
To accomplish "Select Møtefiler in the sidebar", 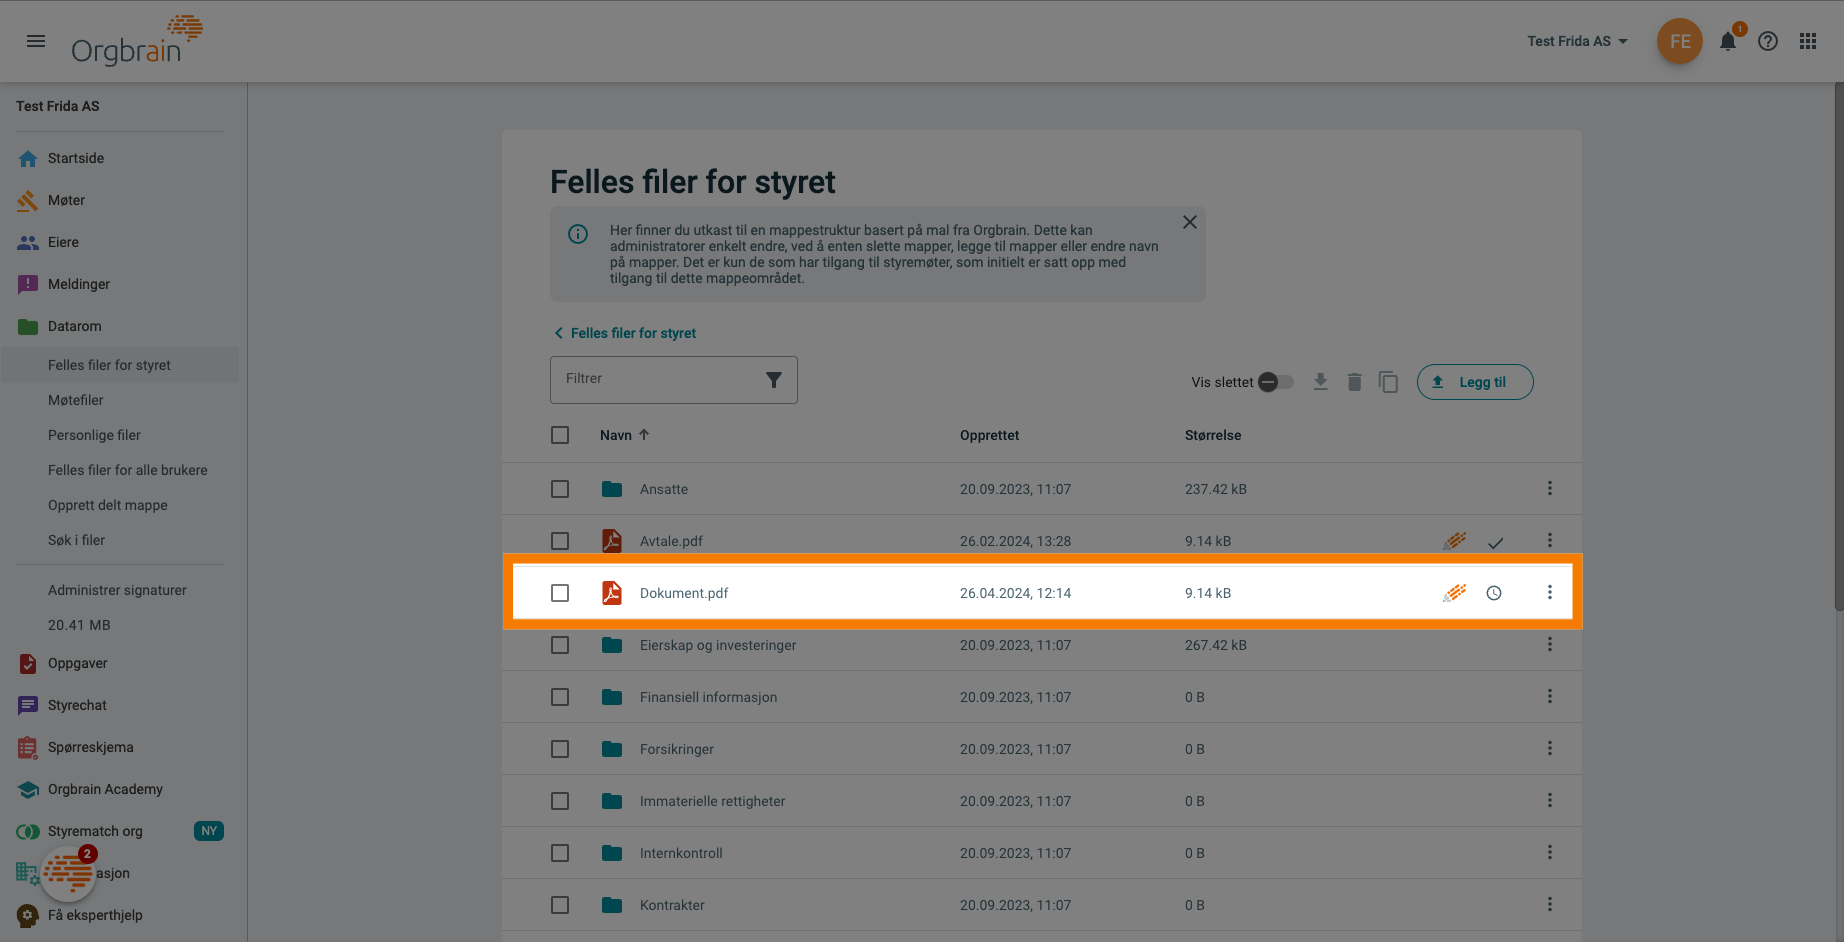I will (76, 400).
